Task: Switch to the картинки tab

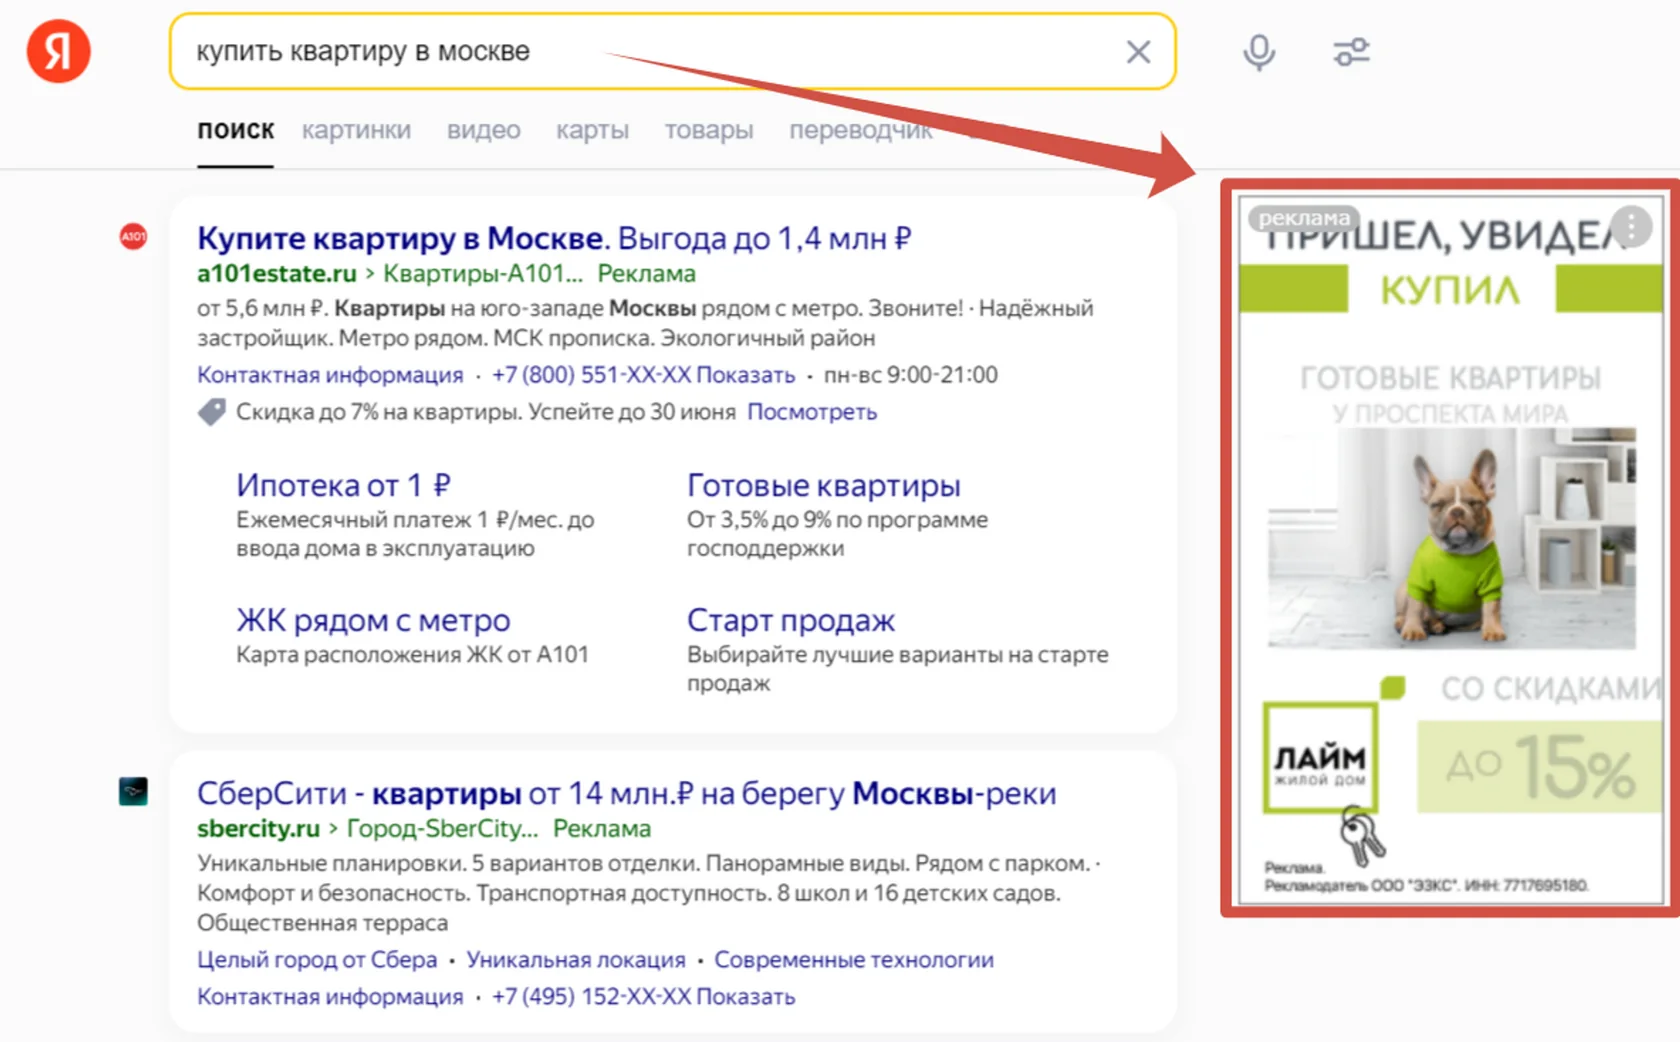Action: [356, 131]
